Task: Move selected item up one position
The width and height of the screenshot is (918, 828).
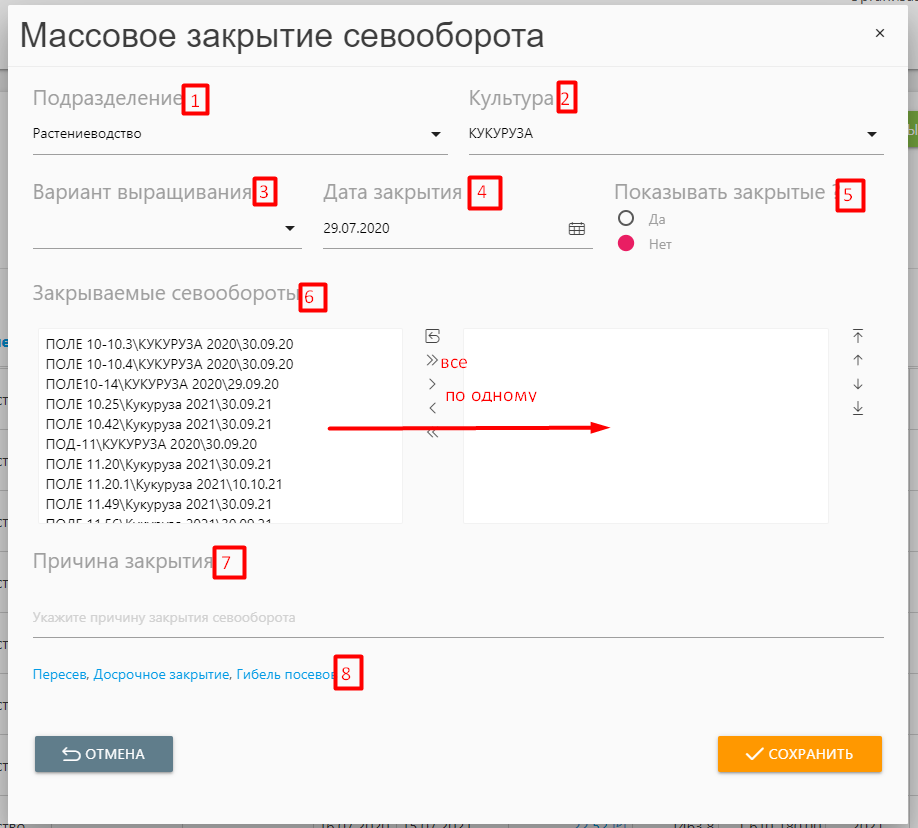Action: pos(858,360)
